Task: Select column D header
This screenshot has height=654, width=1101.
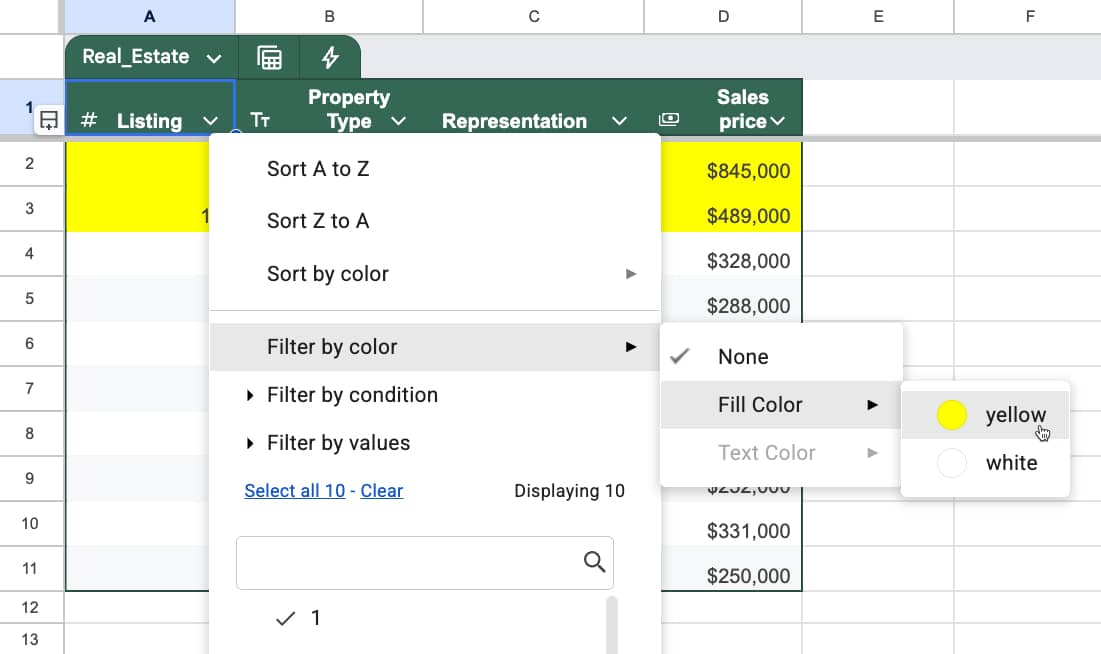Action: 723,16
